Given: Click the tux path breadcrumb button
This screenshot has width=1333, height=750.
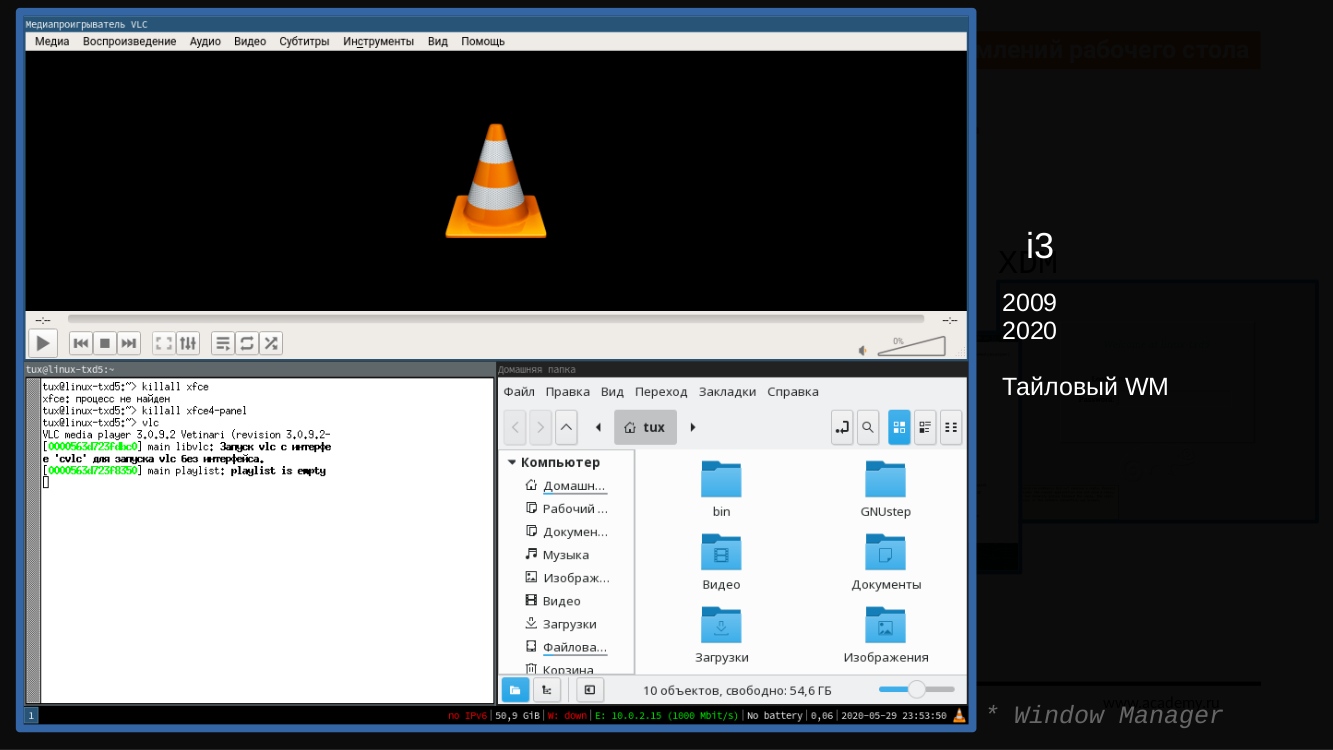Looking at the screenshot, I should point(645,427).
